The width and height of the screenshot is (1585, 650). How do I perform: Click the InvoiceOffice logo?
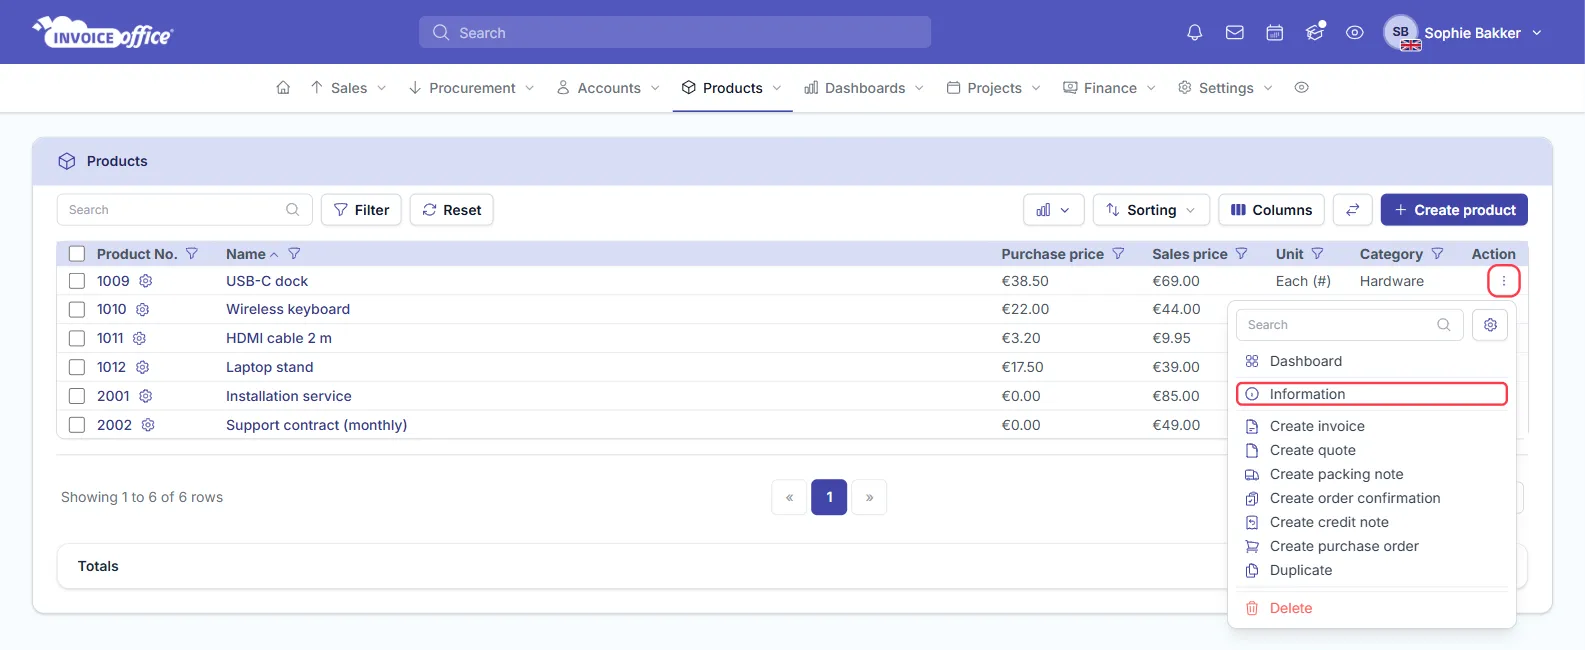(x=103, y=32)
